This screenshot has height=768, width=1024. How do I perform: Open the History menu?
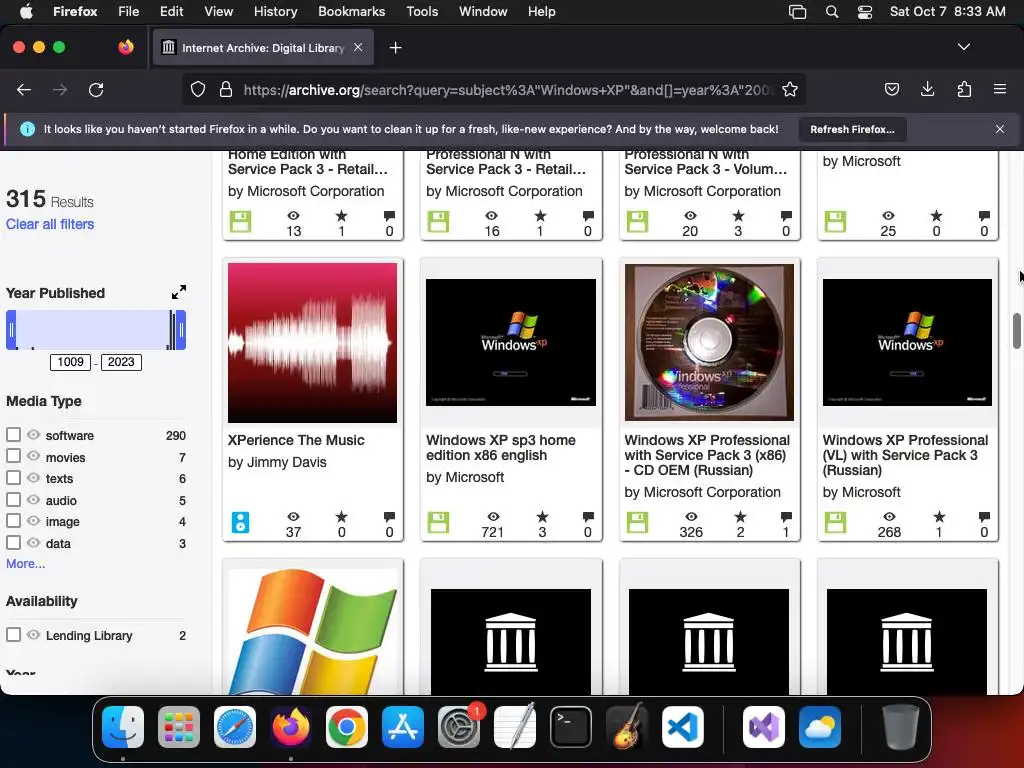pos(275,12)
